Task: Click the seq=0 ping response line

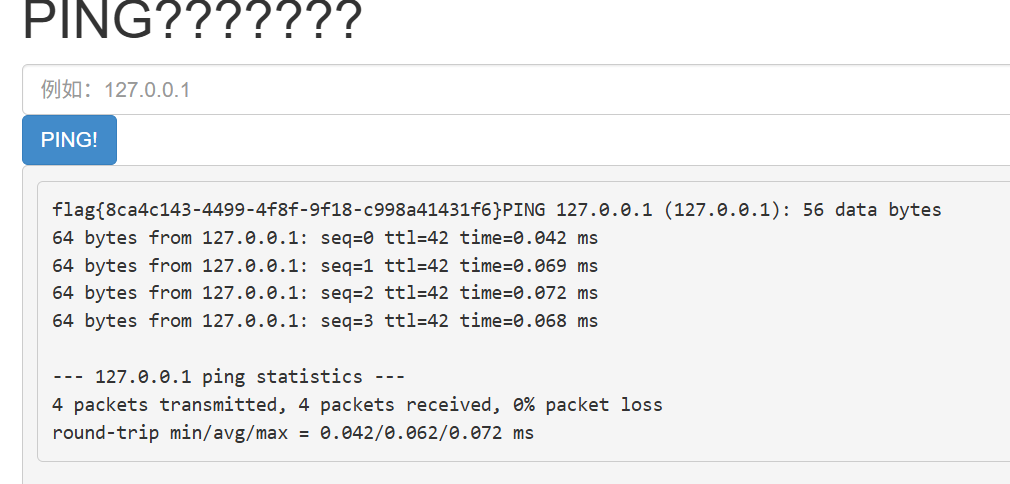Action: click(x=325, y=238)
